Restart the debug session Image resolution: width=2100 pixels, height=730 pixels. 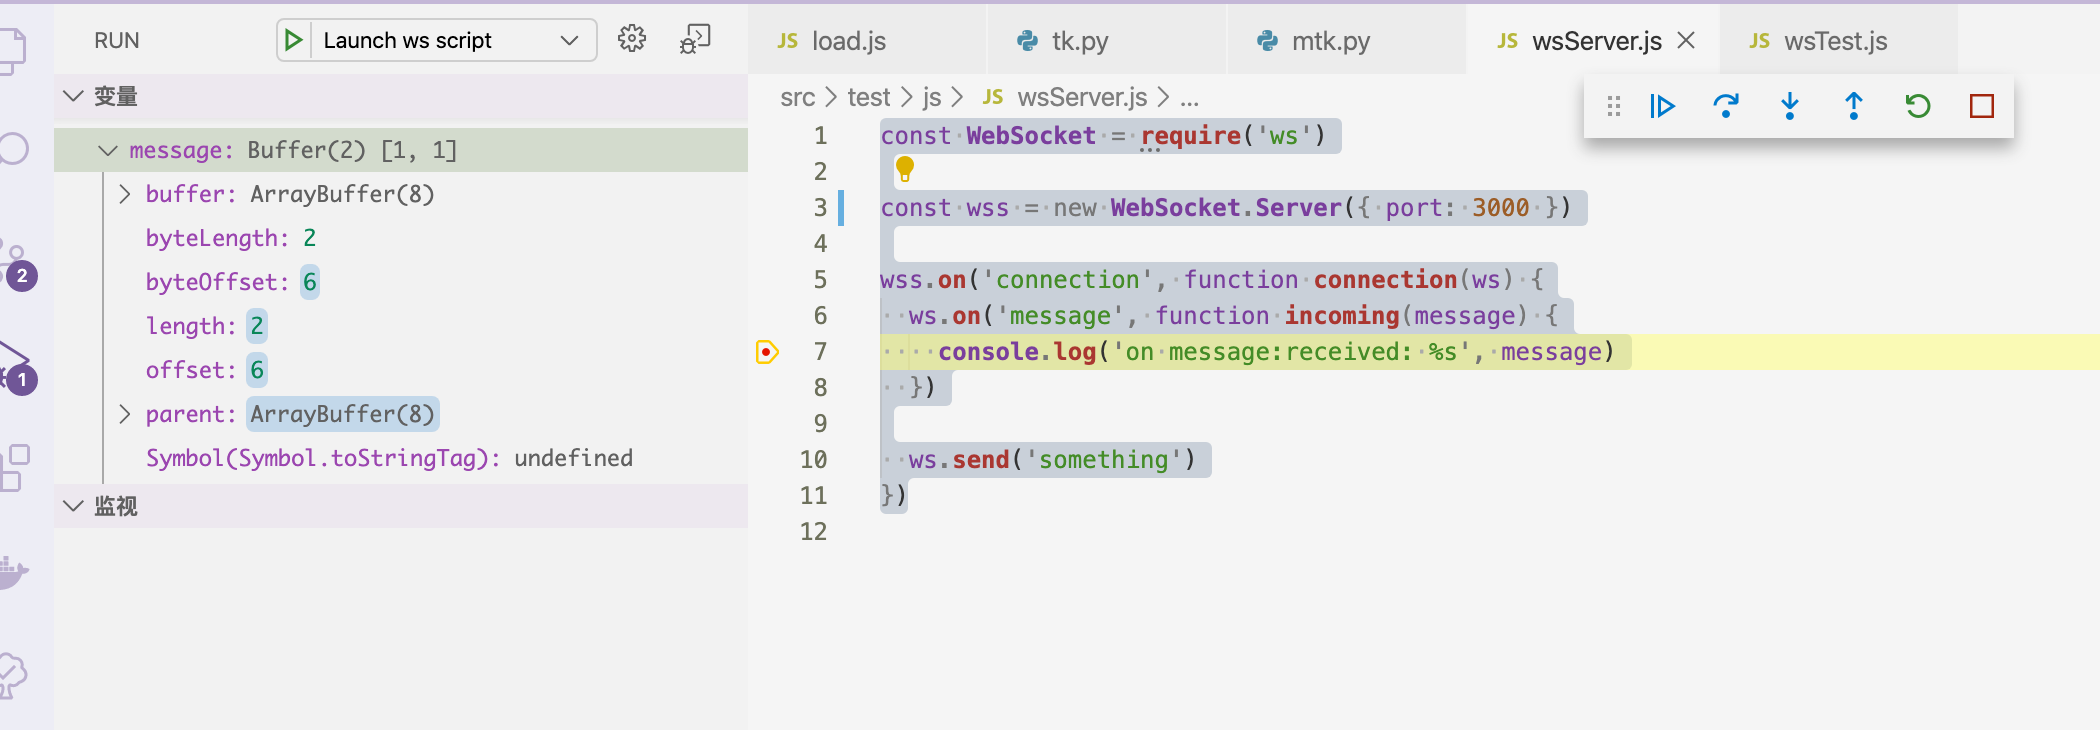tap(1917, 106)
